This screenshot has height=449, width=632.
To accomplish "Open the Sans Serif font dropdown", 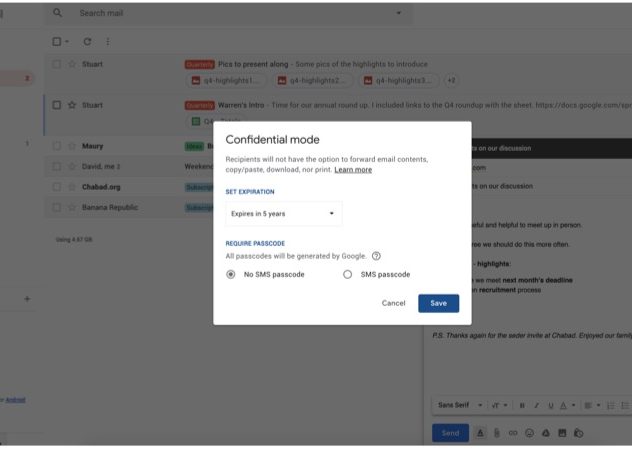I will 460,405.
